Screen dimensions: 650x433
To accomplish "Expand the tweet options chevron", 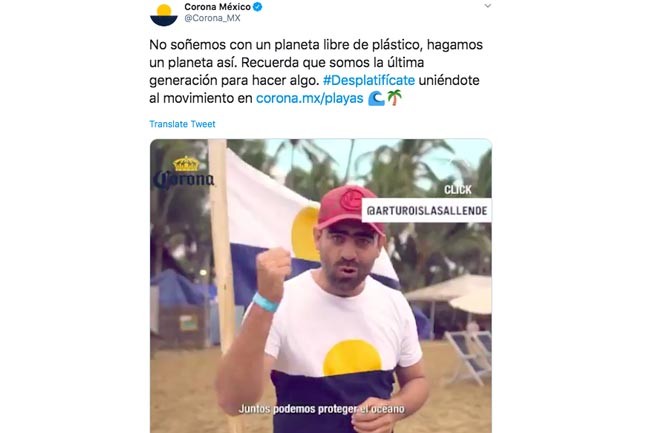I will tap(488, 6).
